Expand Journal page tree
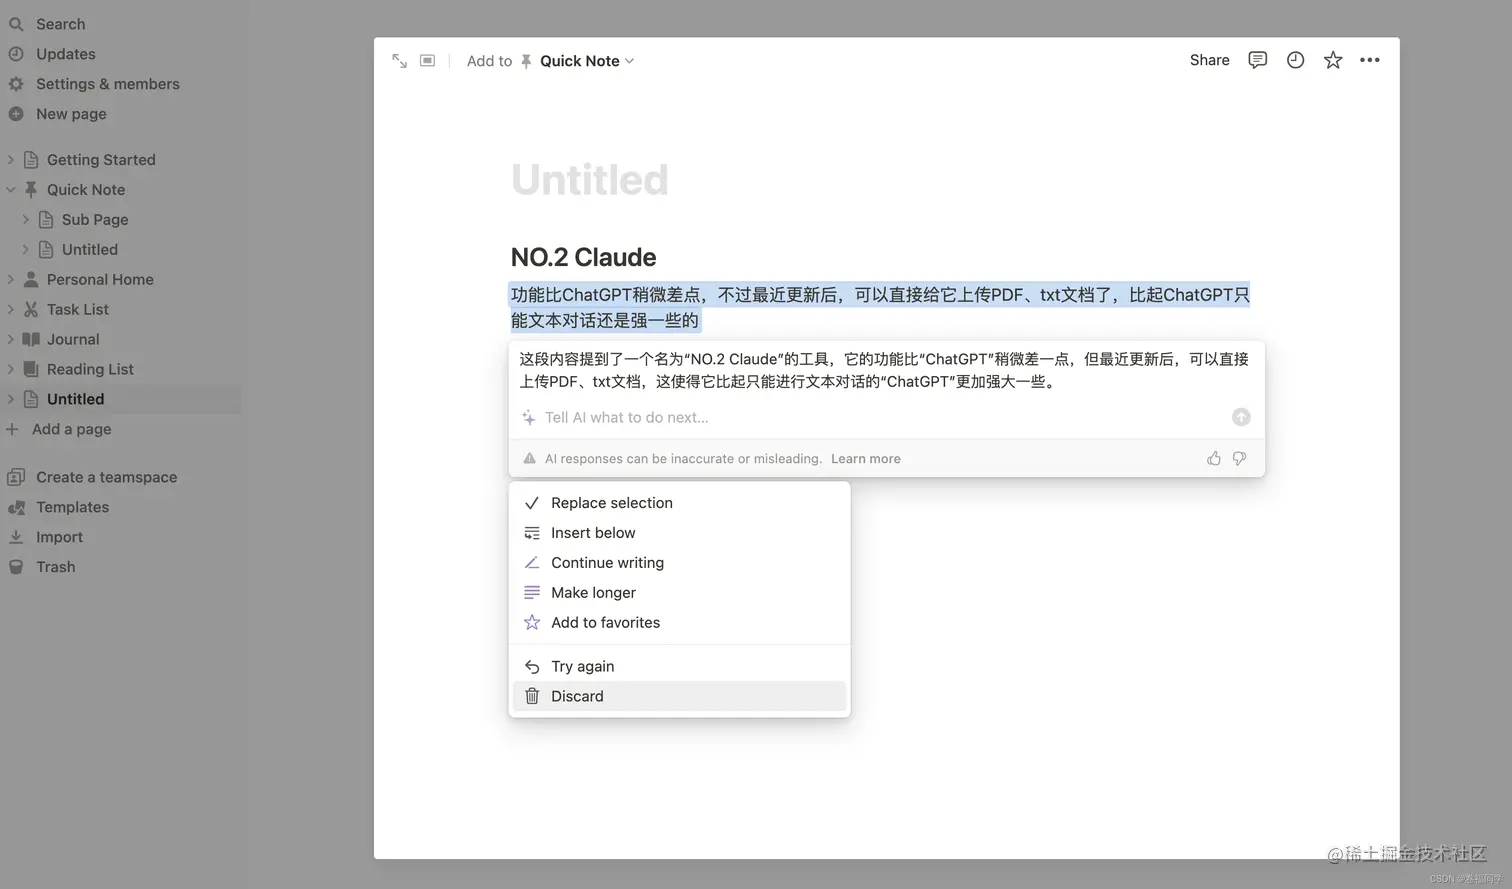1512x889 pixels. click(x=11, y=340)
